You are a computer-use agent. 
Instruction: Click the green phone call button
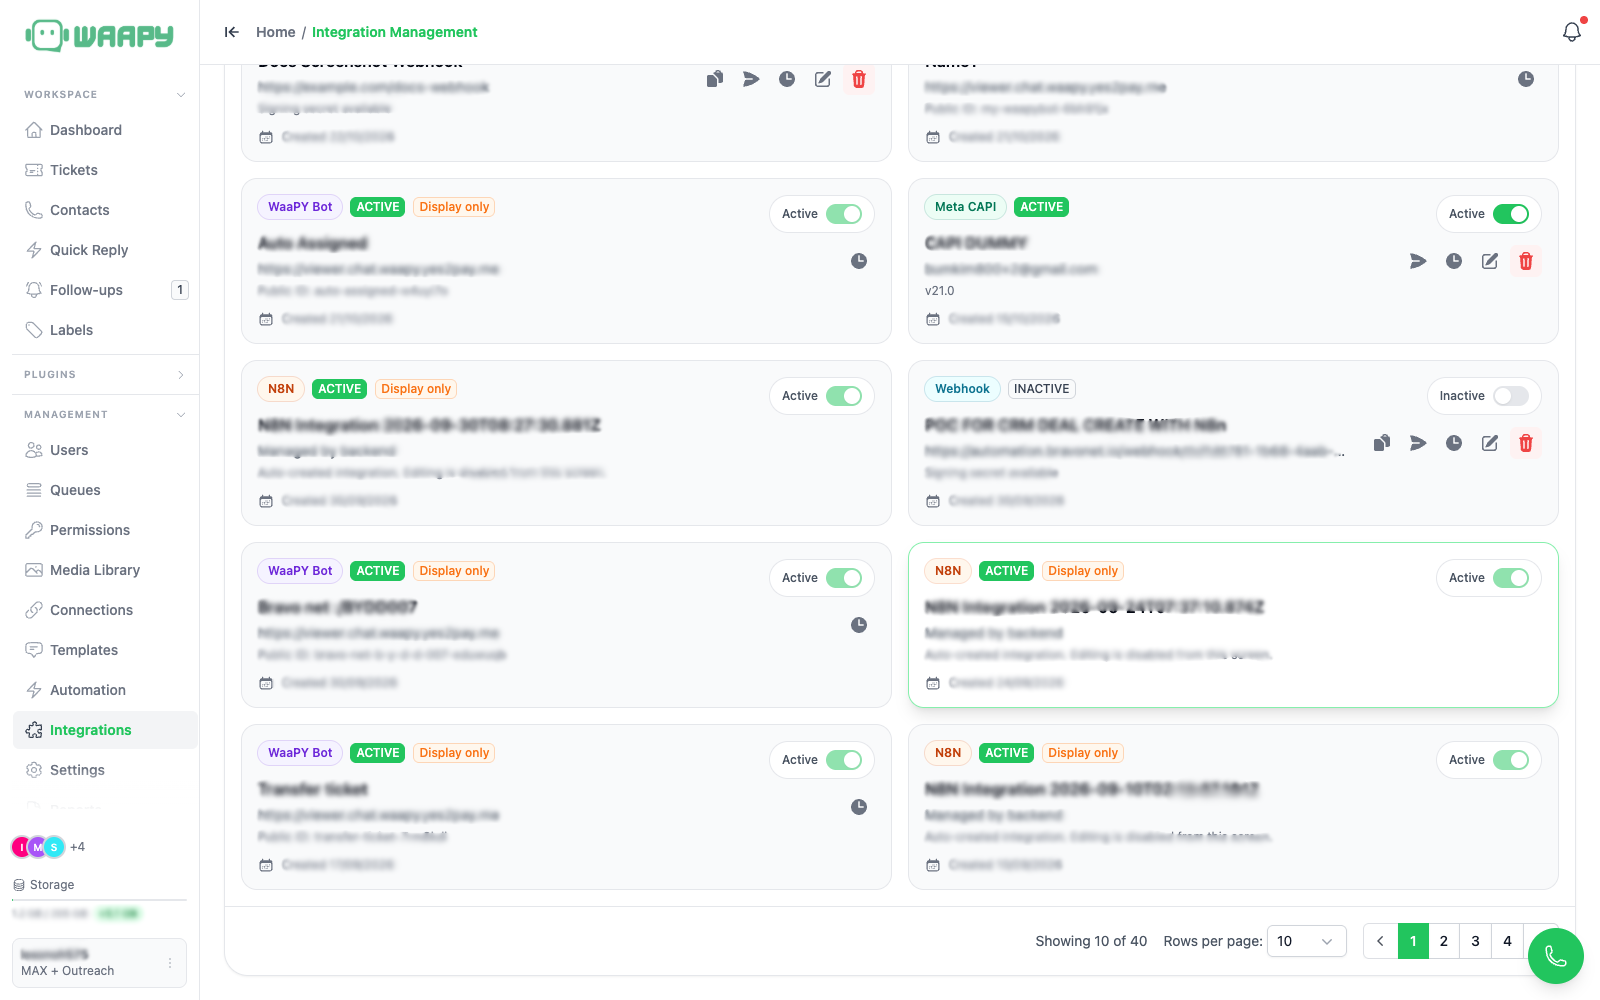pos(1555,956)
